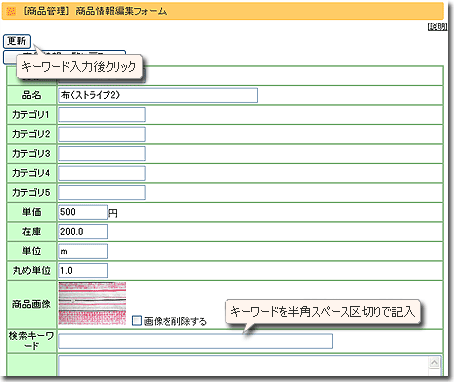The height and width of the screenshot is (382, 454).
Task: Focus the カテゴリ5 input field
Action: click(x=102, y=192)
